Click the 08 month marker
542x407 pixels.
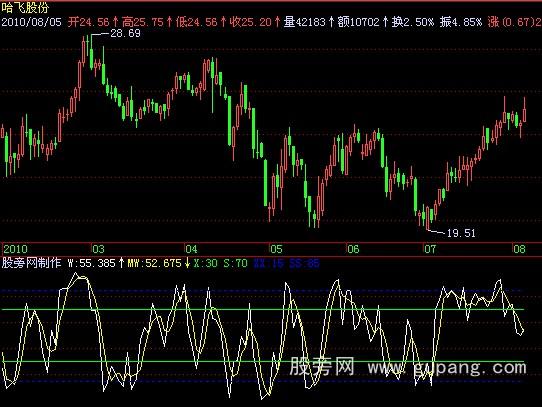click(519, 249)
